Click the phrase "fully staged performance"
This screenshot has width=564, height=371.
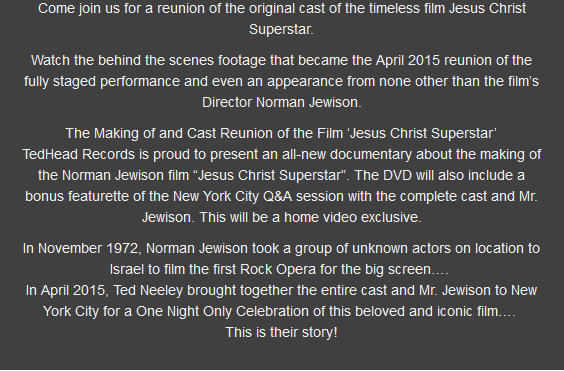(x=102, y=82)
